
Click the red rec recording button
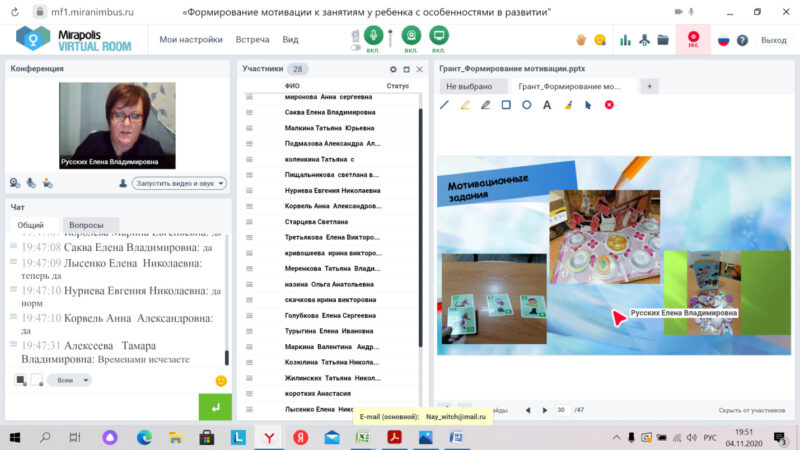coord(693,39)
